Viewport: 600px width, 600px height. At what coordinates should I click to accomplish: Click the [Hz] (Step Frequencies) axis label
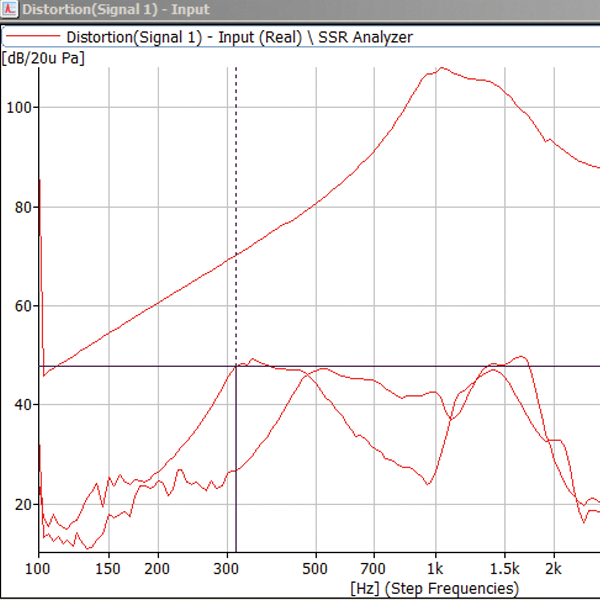tap(434, 588)
